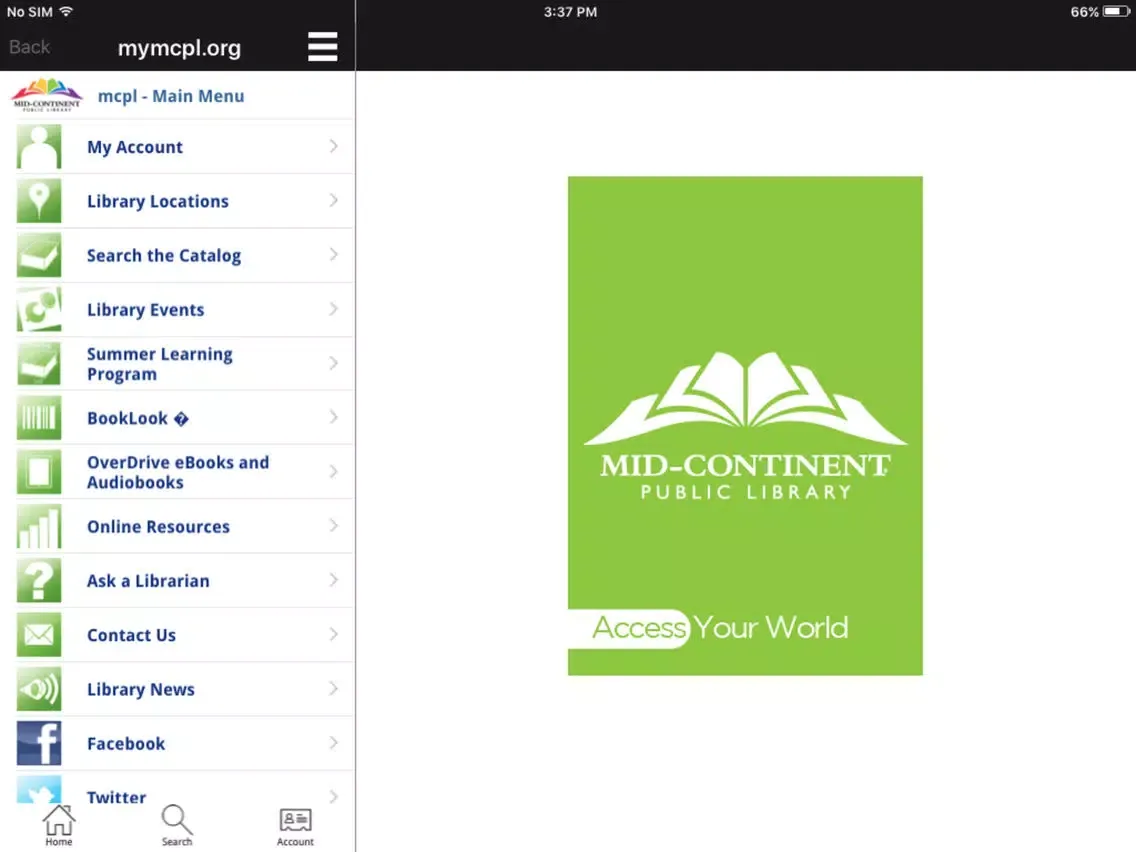Select Library Events menu label
This screenshot has height=852, width=1136.
click(146, 310)
